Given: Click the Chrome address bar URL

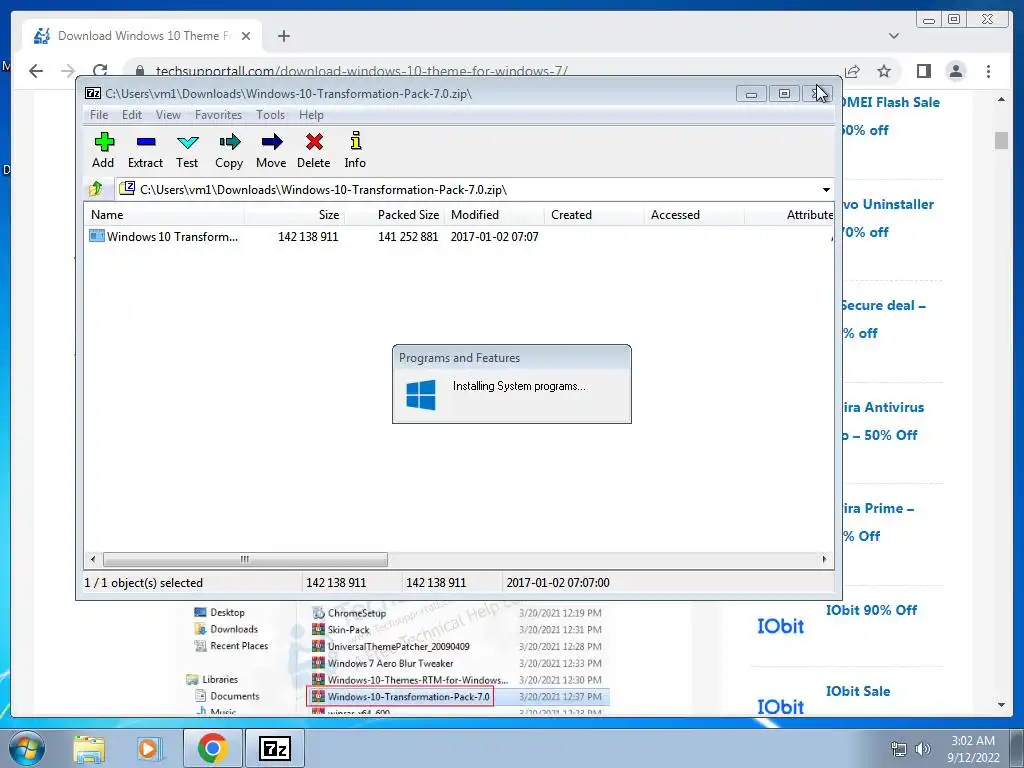Looking at the screenshot, I should [x=362, y=71].
